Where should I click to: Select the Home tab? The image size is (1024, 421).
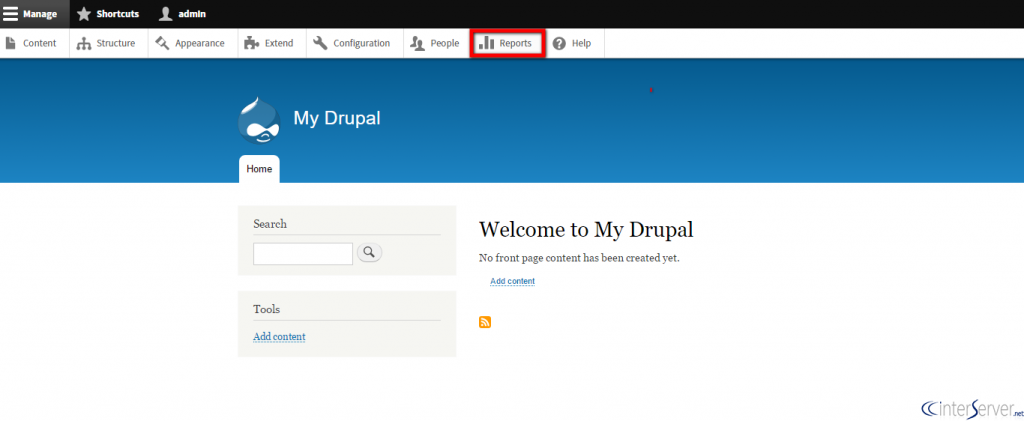pyautogui.click(x=259, y=169)
